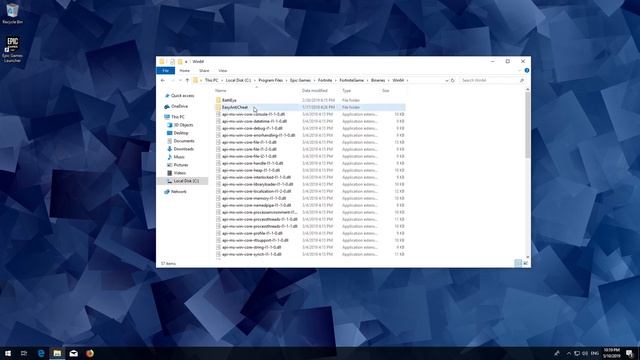
Task: Launch Microsoft Edge from taskbar
Action: [x=41, y=353]
